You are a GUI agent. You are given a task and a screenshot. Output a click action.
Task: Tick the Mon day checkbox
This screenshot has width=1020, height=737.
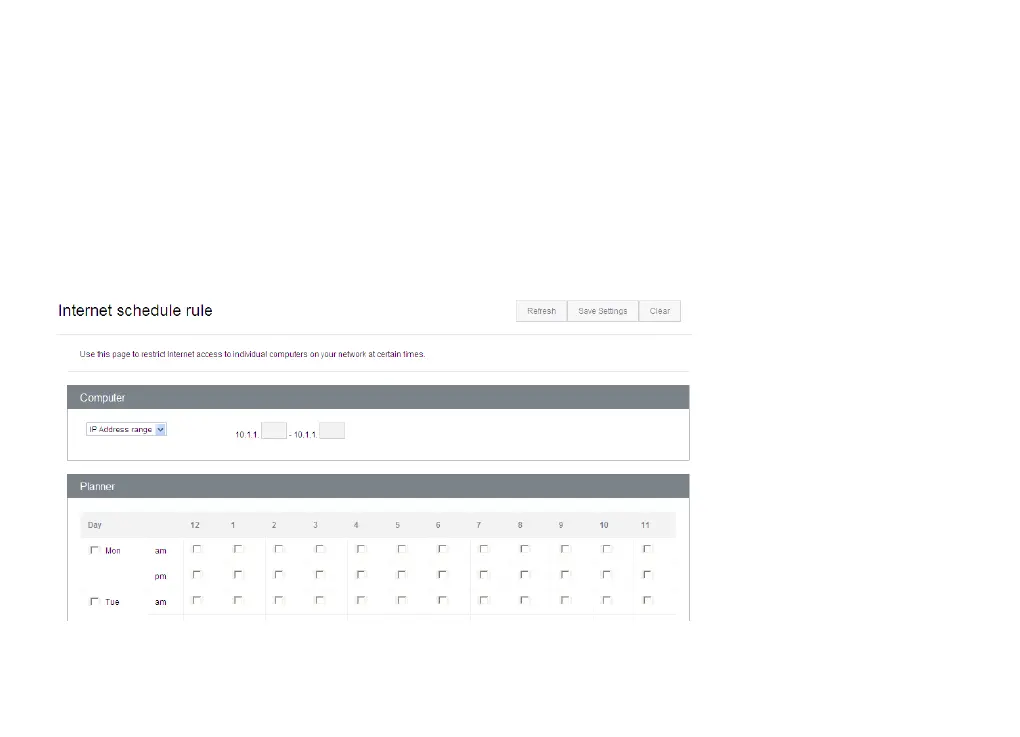click(94, 550)
